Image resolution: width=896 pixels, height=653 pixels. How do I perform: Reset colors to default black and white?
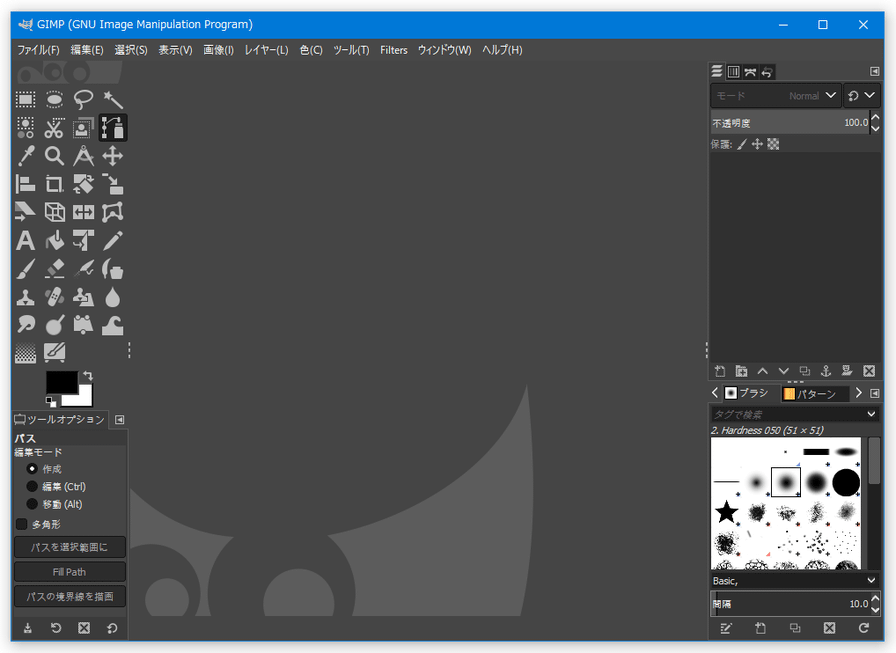click(51, 402)
